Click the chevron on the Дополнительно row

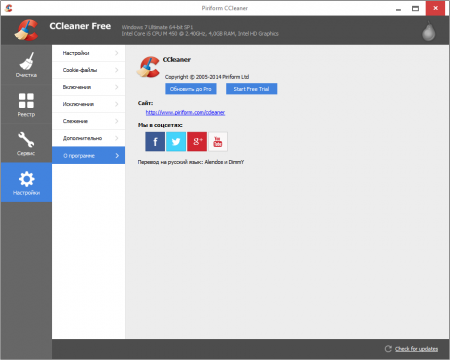117,138
